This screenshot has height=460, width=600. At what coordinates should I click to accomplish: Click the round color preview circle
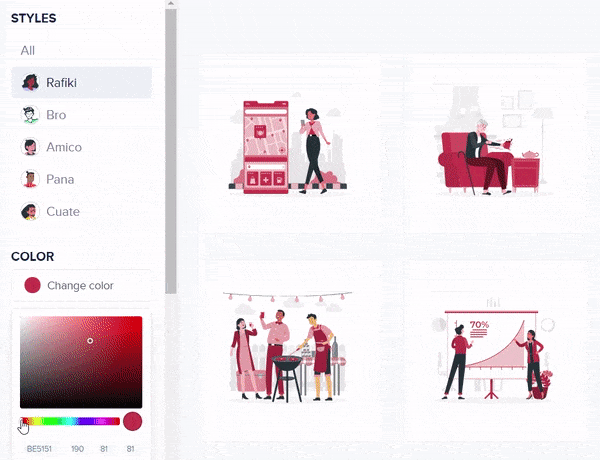[x=133, y=421]
